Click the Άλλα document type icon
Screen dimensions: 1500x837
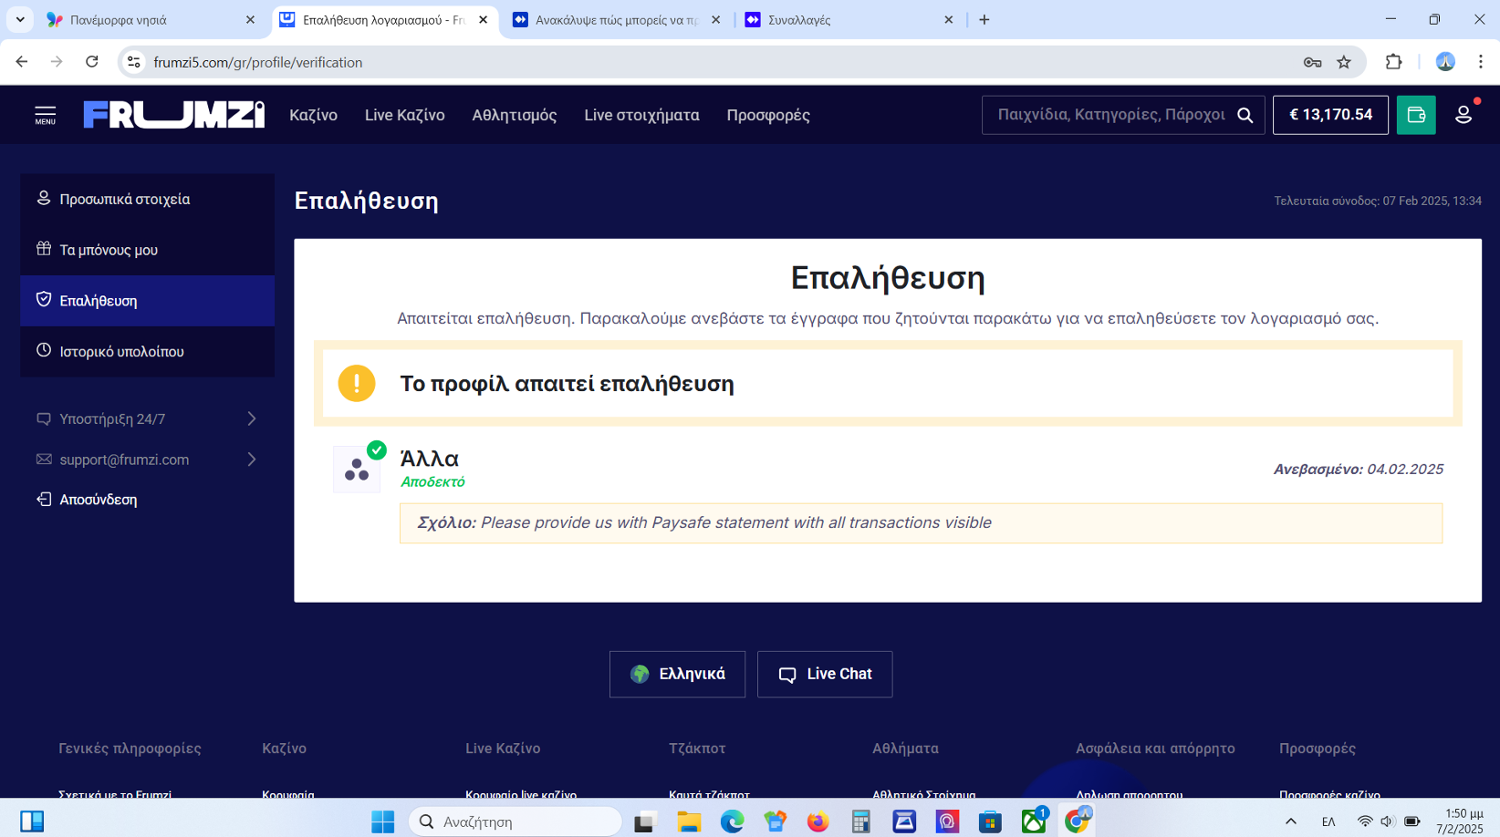click(357, 469)
